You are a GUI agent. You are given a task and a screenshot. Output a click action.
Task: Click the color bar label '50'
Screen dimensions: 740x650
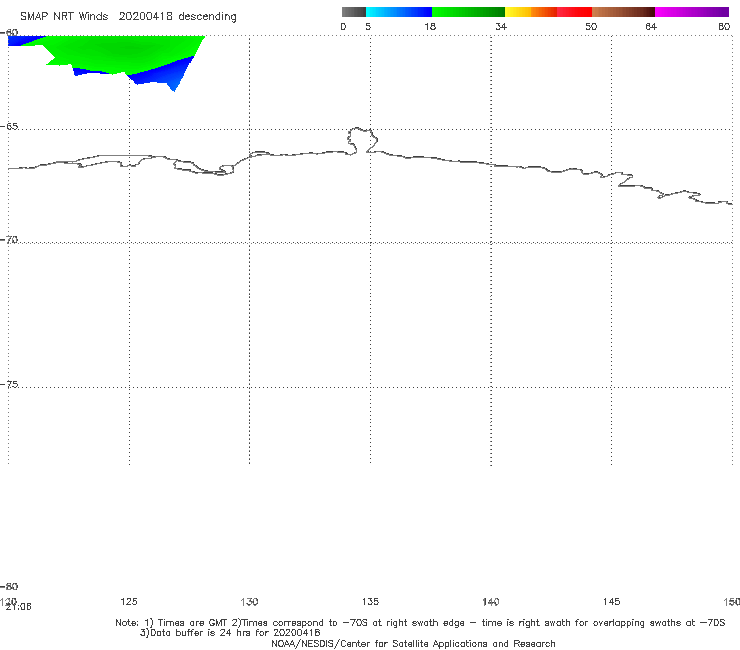[591, 26]
